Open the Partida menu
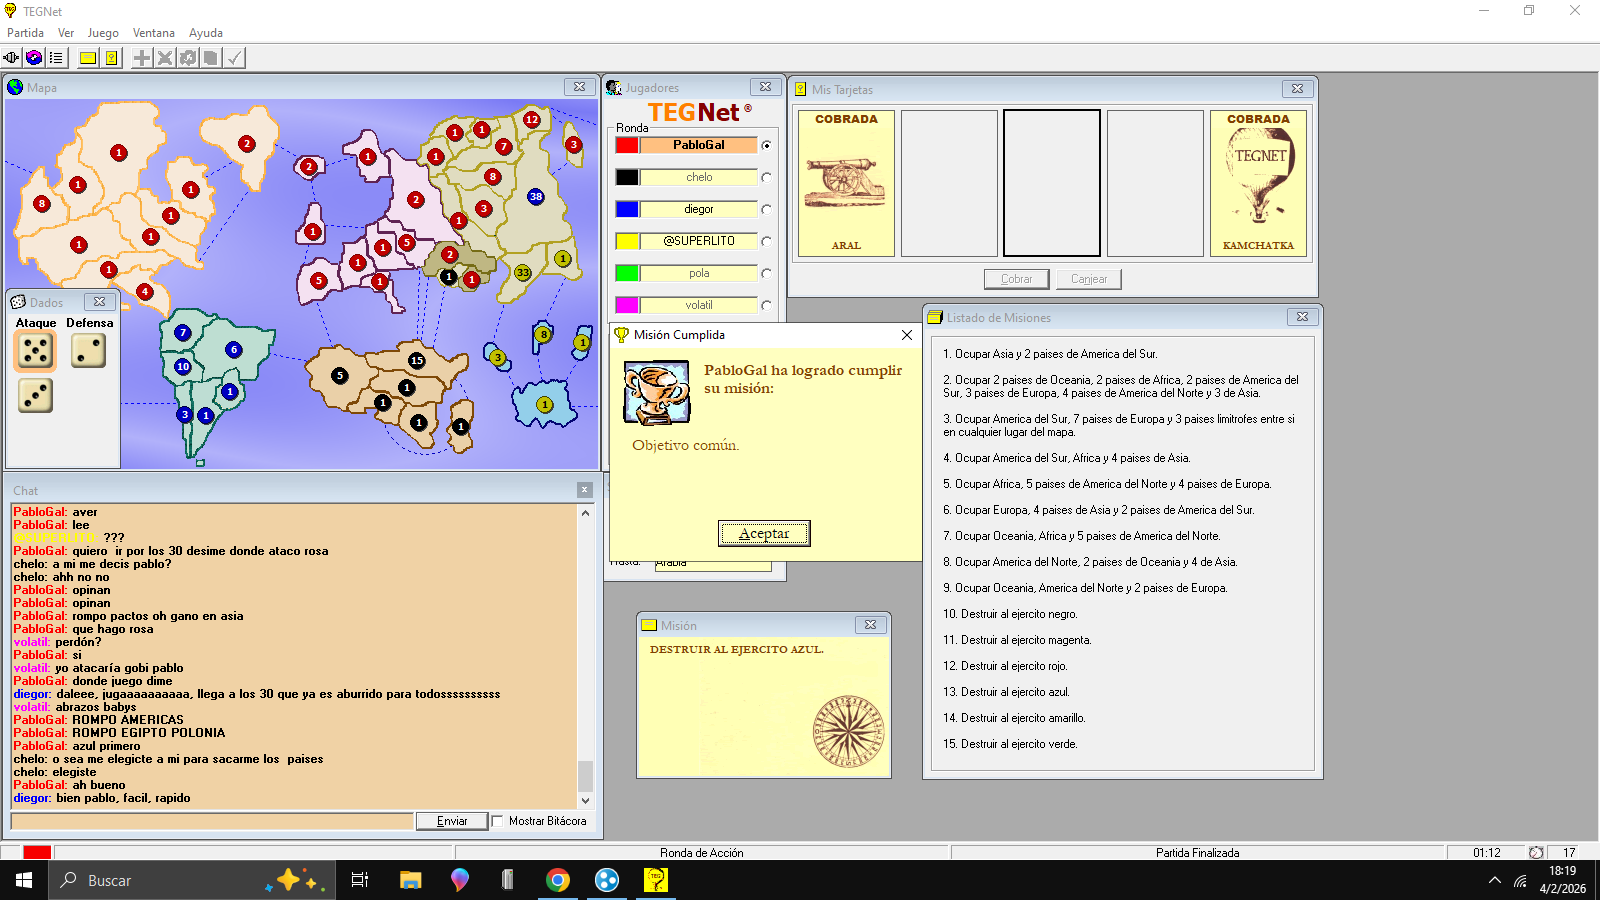 [x=25, y=33]
